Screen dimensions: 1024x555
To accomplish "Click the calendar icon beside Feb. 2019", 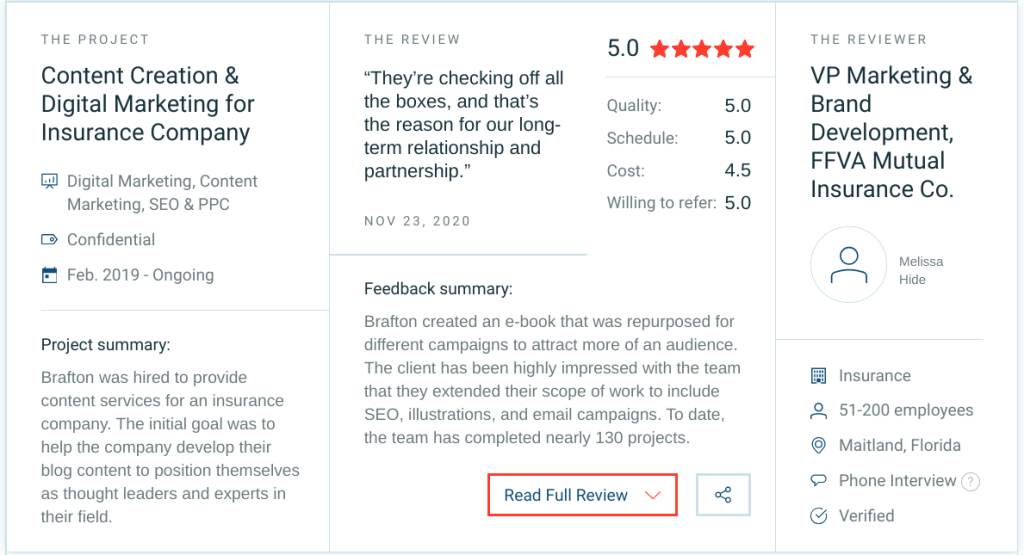I will 49,275.
